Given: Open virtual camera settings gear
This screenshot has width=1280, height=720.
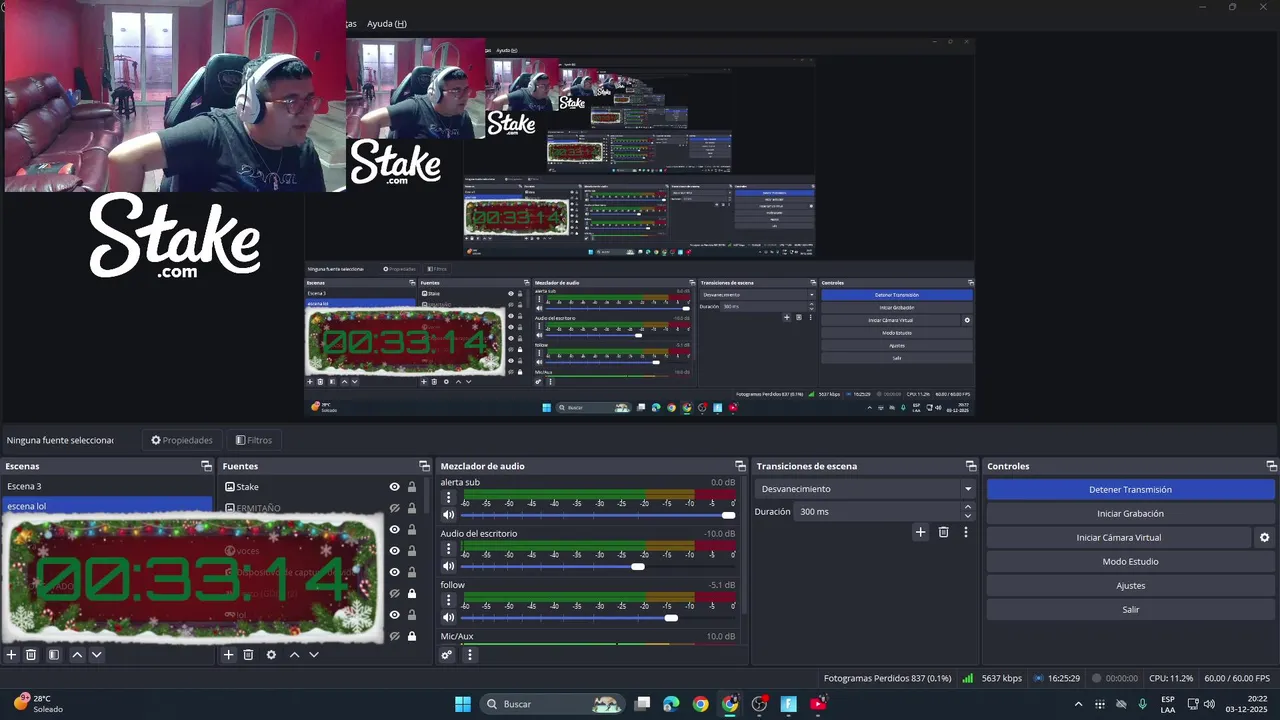Looking at the screenshot, I should tap(1264, 538).
